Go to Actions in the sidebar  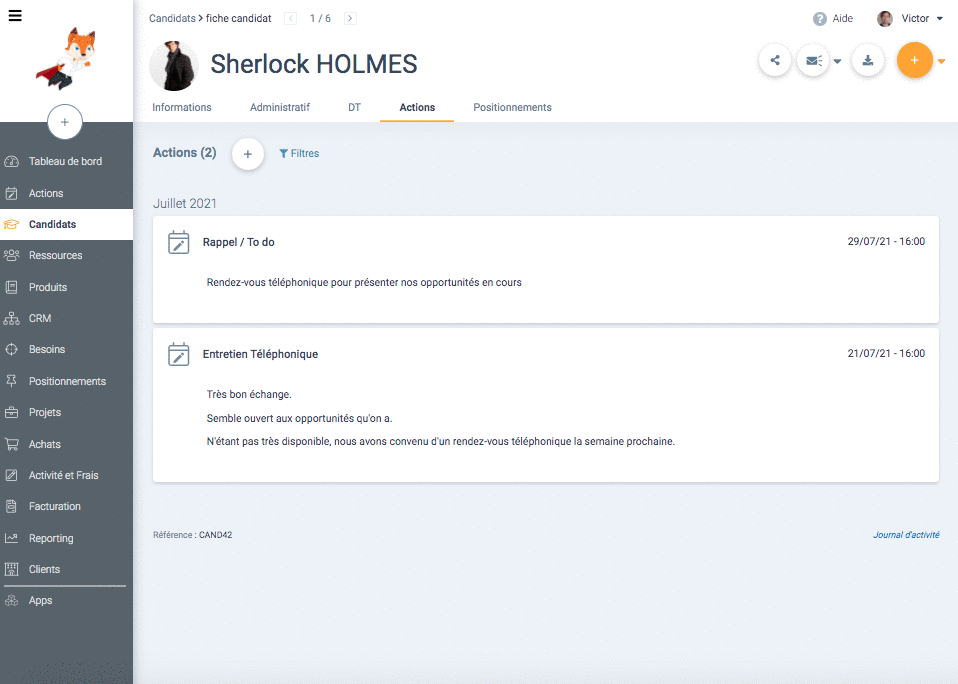tap(66, 193)
